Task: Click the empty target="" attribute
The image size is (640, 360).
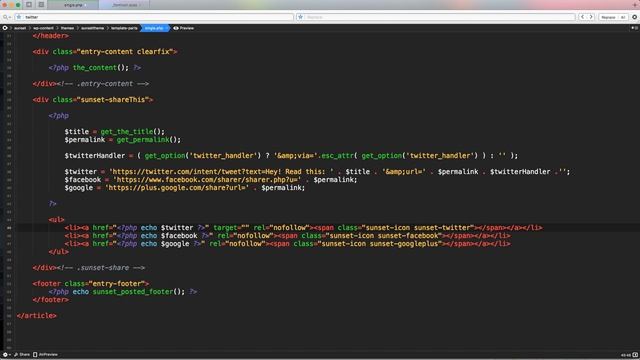Action: click(x=231, y=228)
